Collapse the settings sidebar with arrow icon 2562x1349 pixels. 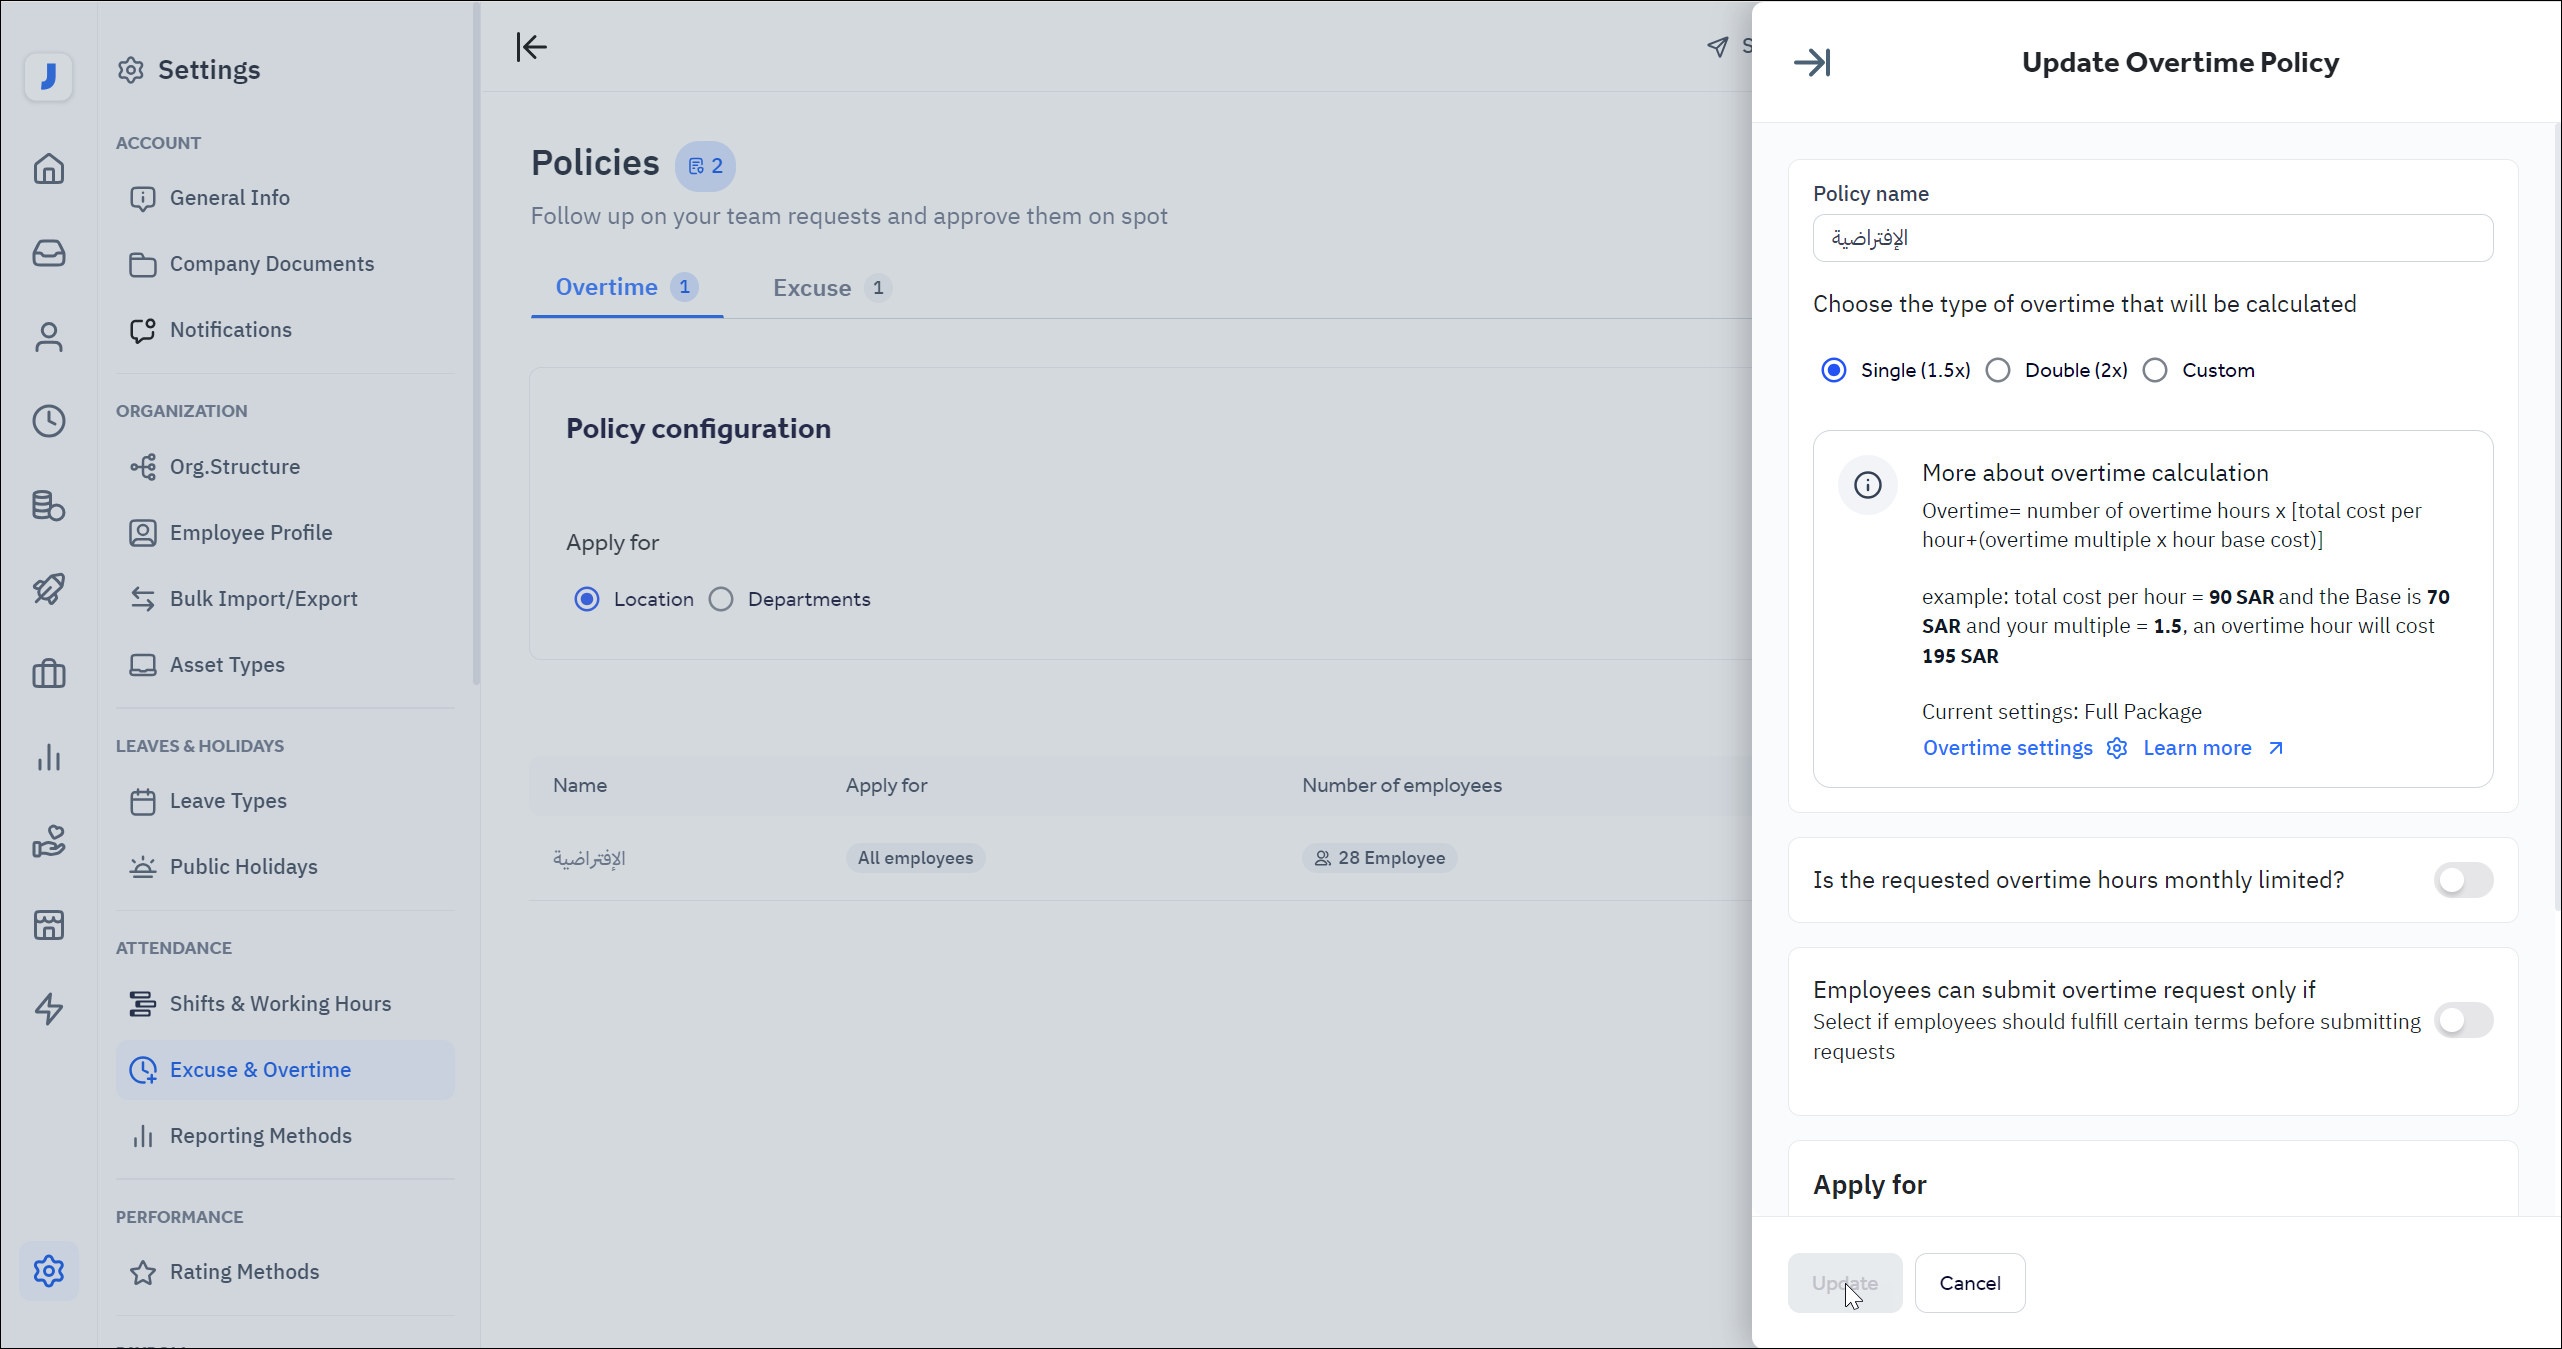(531, 47)
